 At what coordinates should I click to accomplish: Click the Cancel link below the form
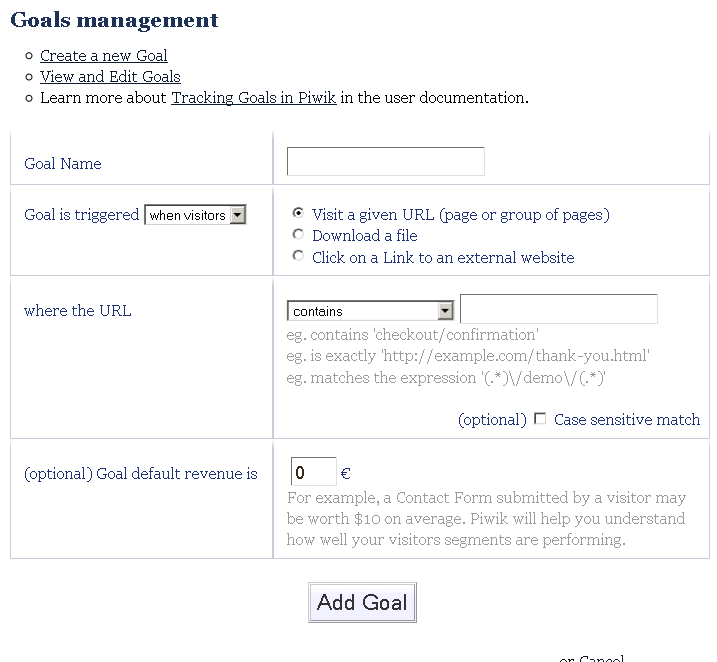pos(601,658)
